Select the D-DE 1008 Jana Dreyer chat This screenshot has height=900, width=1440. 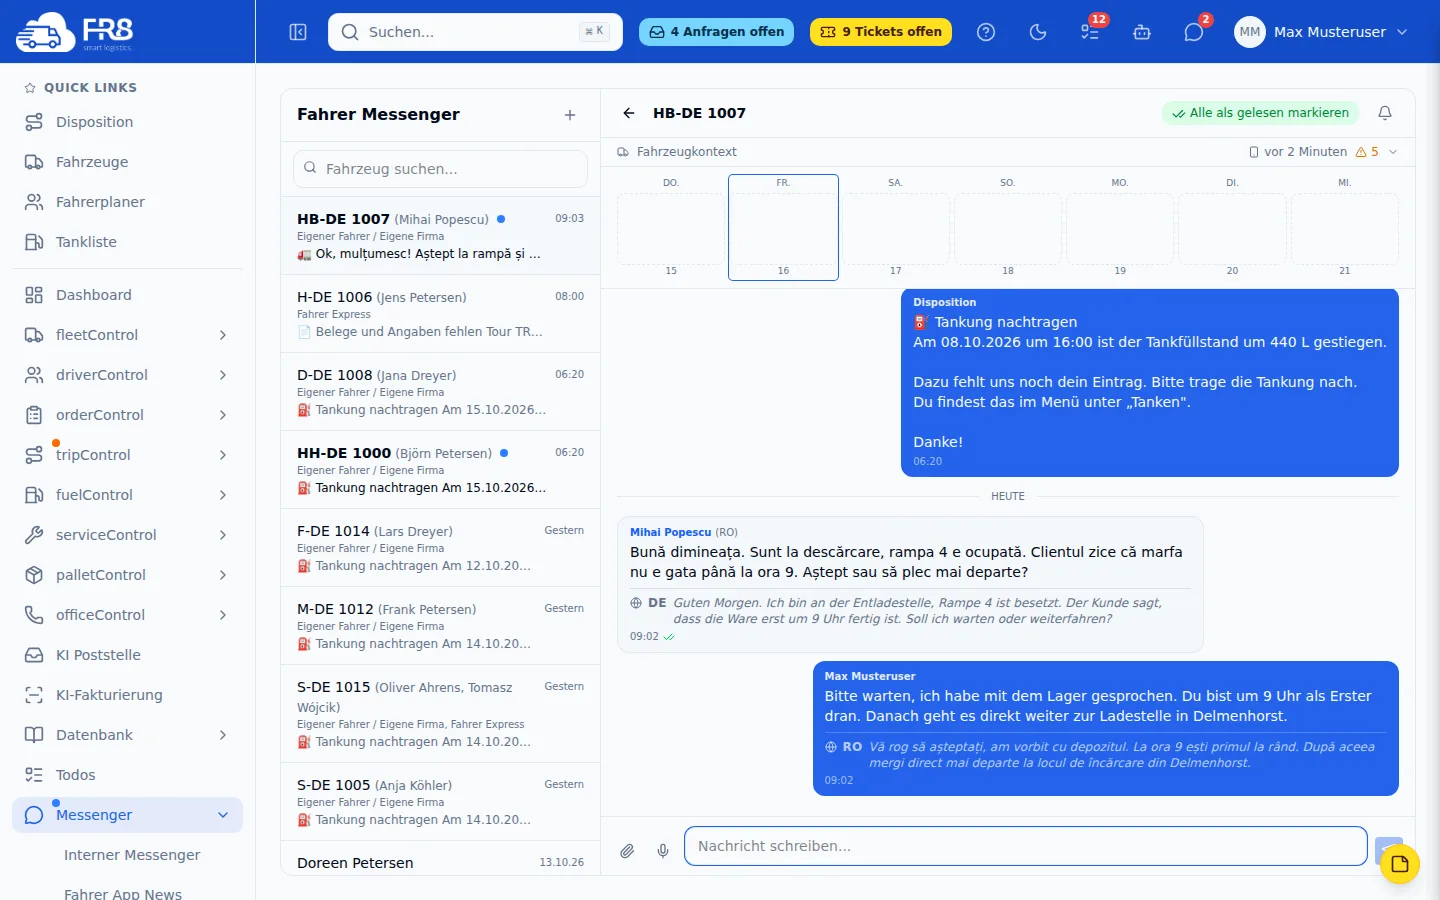(x=440, y=392)
